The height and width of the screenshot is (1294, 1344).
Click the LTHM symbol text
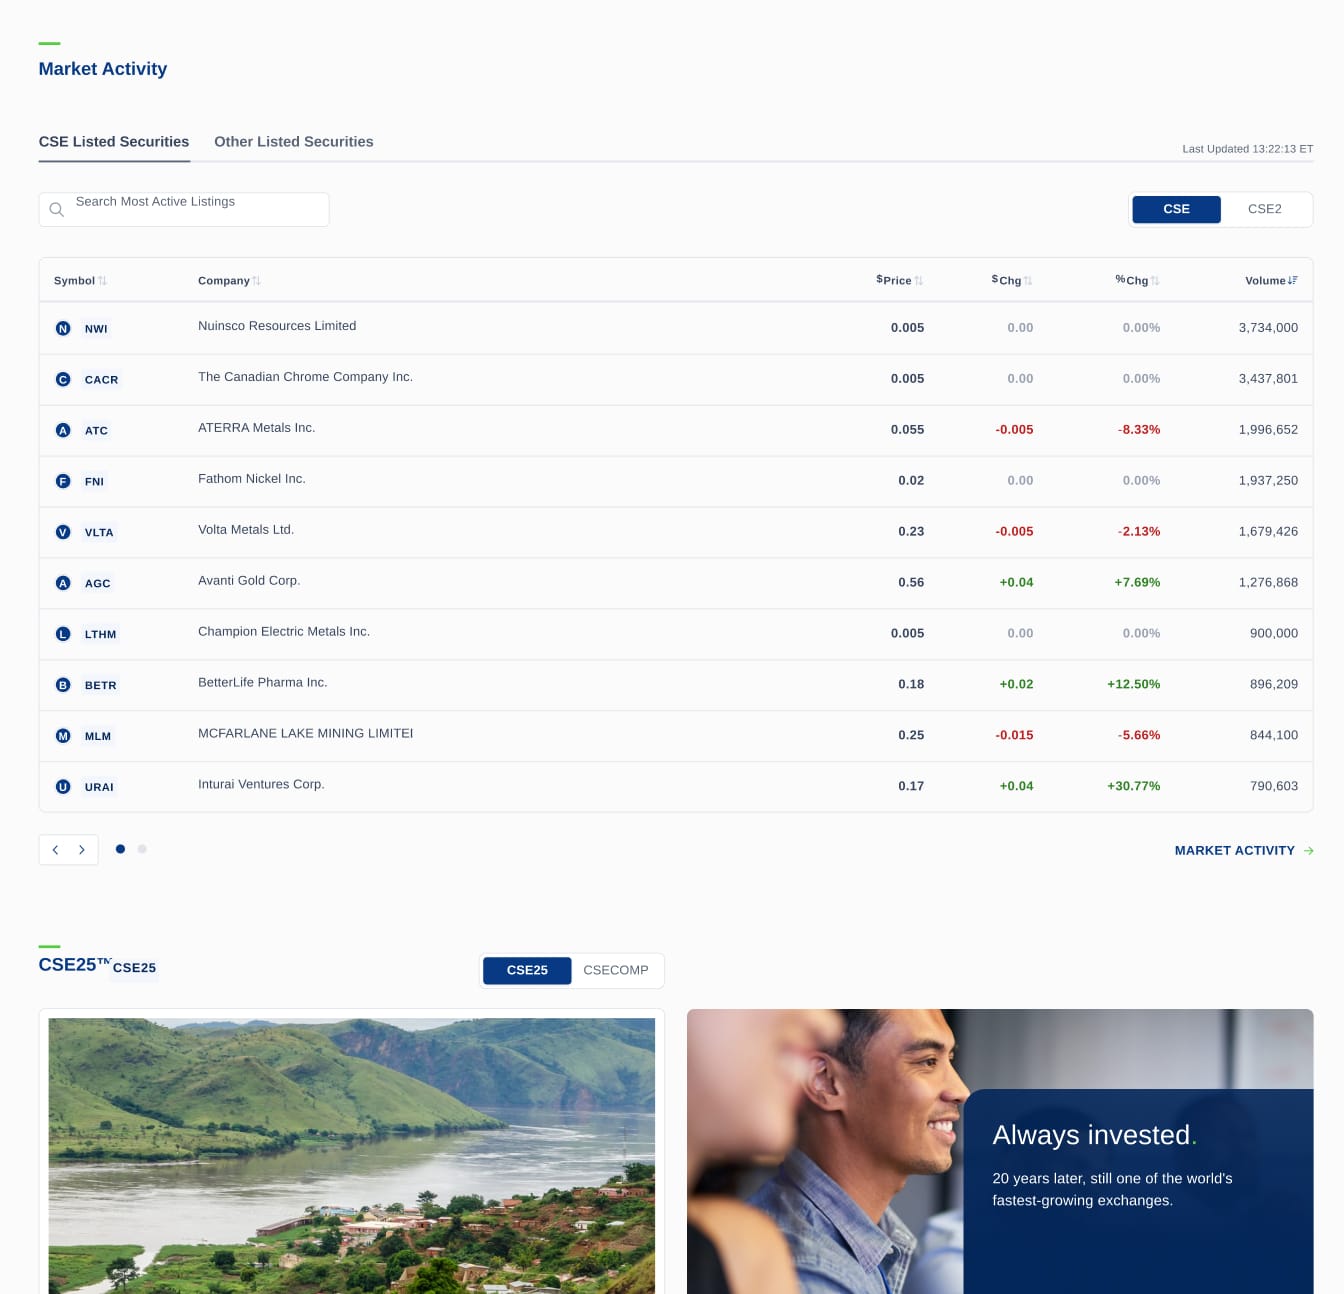(101, 635)
